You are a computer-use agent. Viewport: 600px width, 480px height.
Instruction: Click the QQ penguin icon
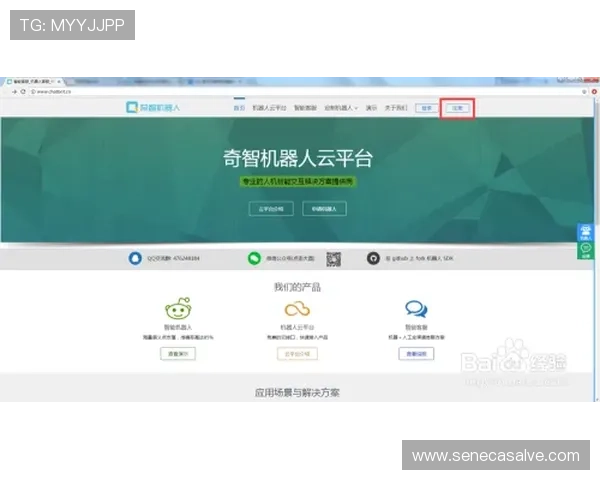tap(135, 258)
